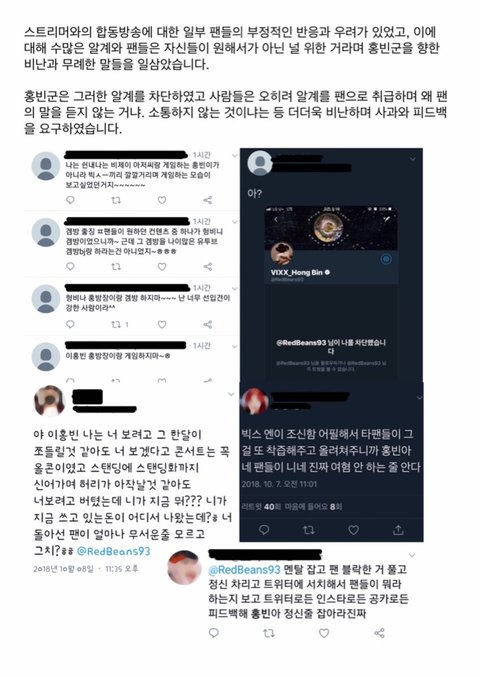Retweet the second tweet about 겜방 content
Viewport: 480px width, 678px height.
coord(116,267)
